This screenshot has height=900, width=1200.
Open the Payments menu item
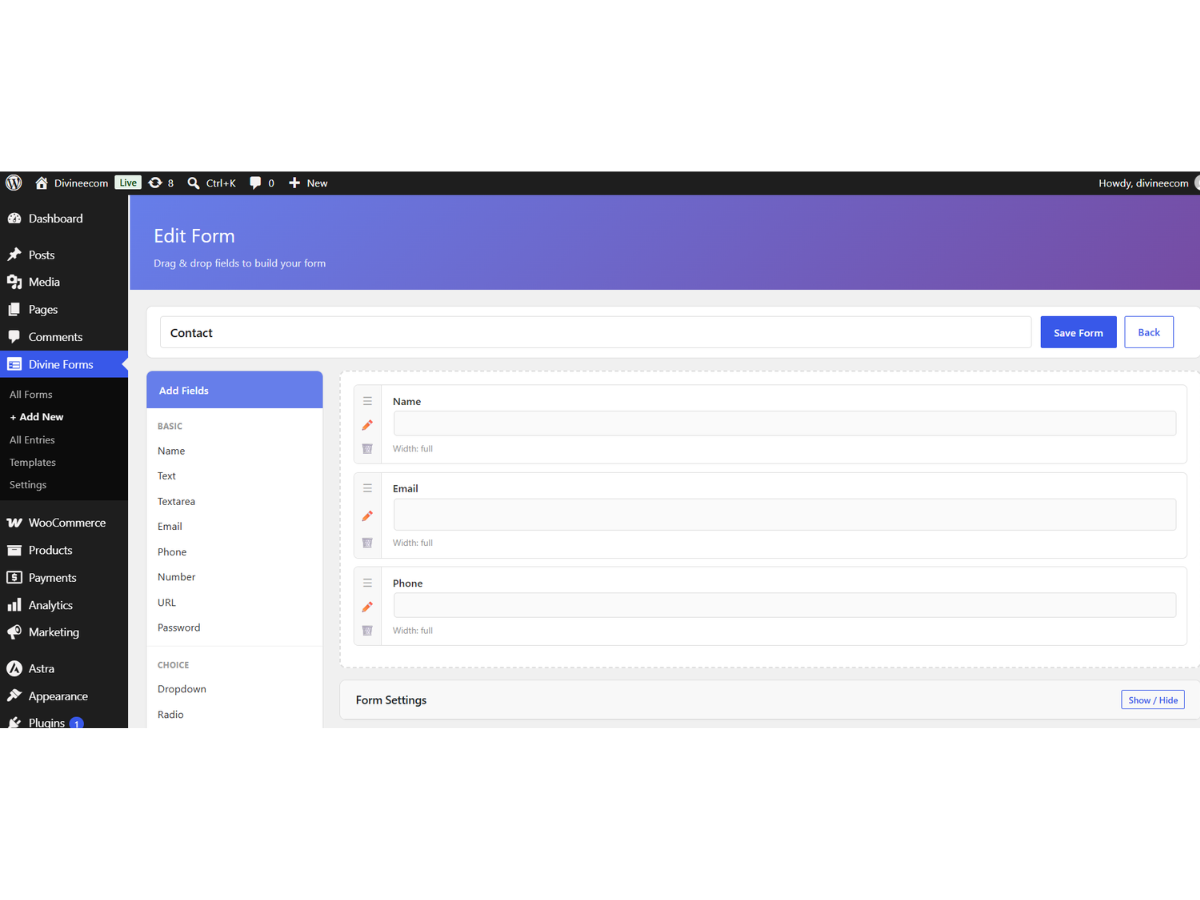[64, 578]
